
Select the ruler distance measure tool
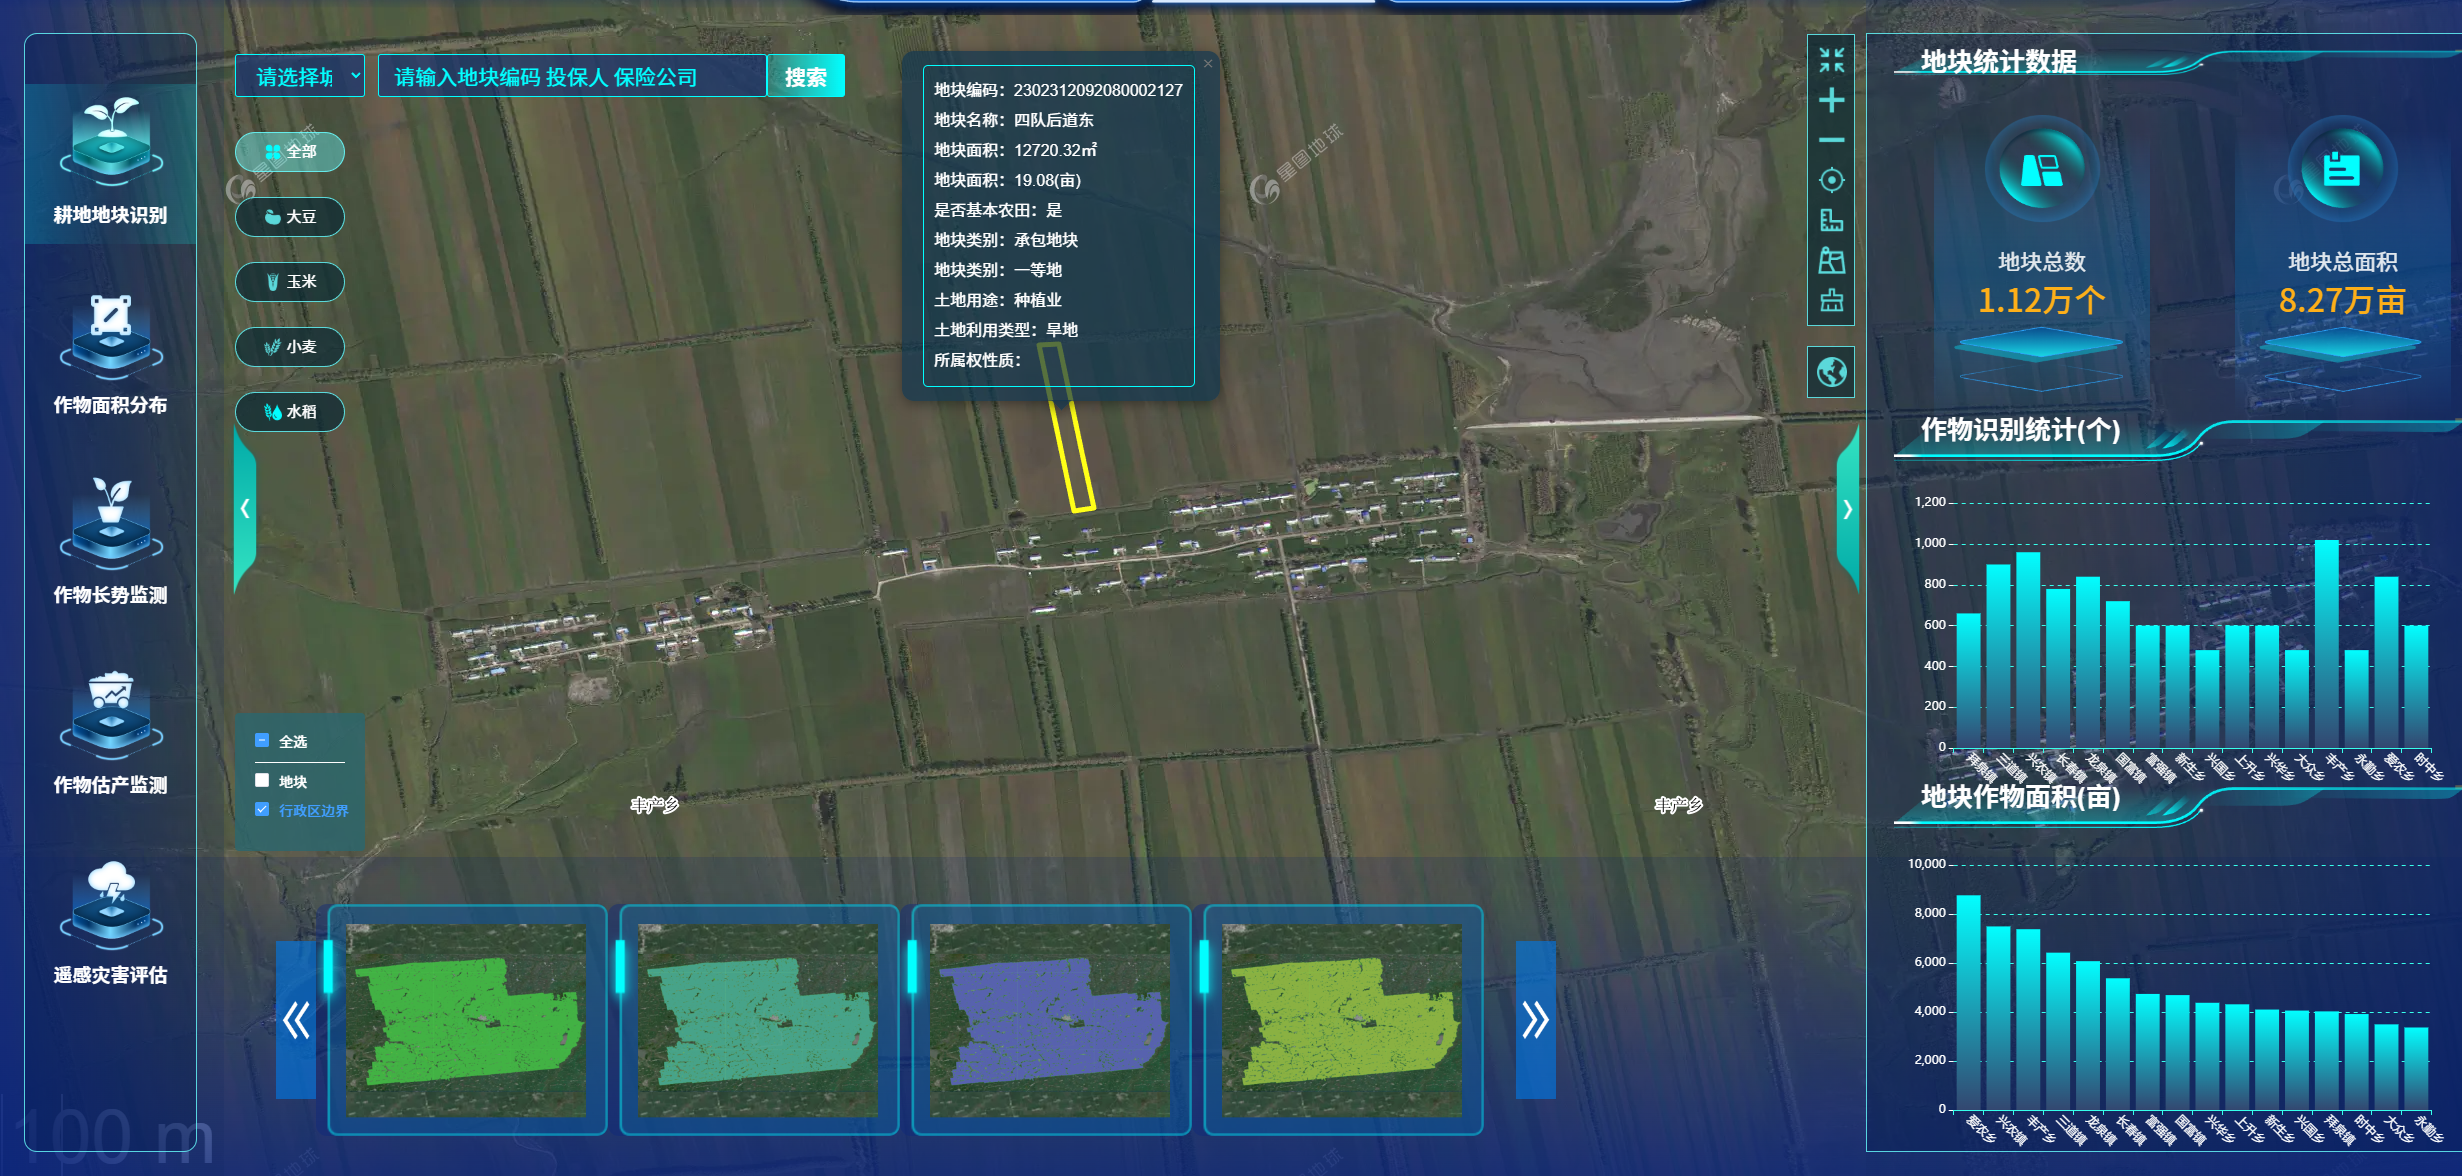(x=1831, y=220)
